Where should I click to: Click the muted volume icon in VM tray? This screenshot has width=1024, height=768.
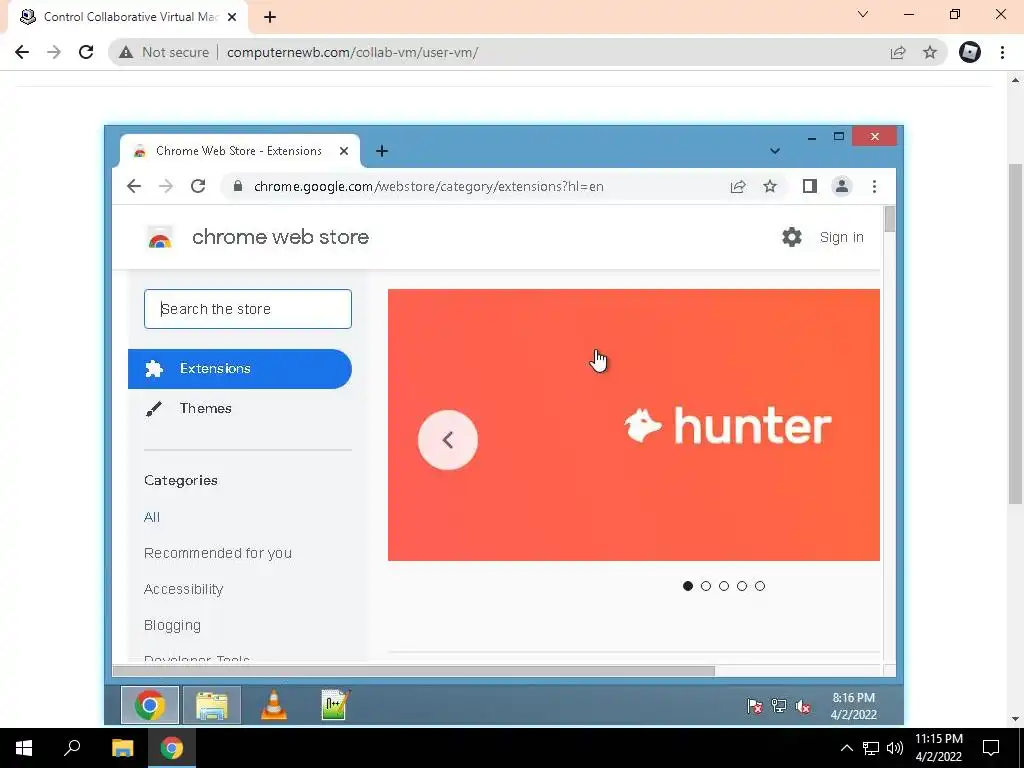[x=803, y=706]
